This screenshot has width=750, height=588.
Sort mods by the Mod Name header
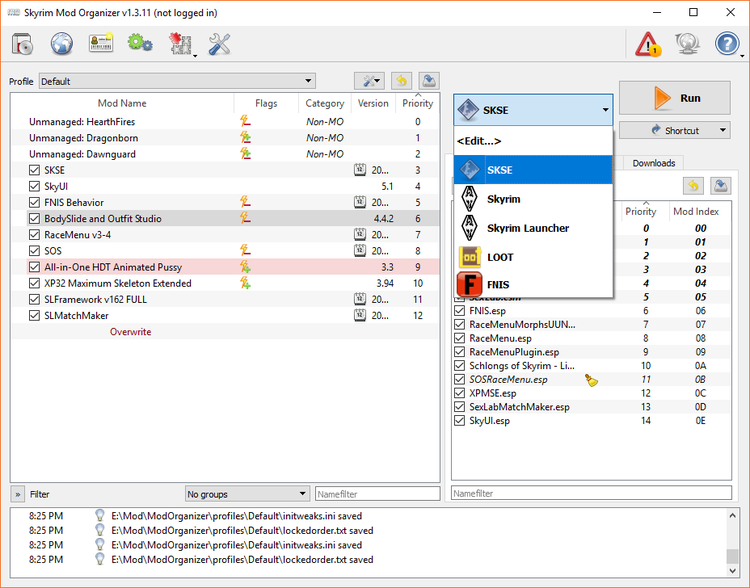point(122,103)
